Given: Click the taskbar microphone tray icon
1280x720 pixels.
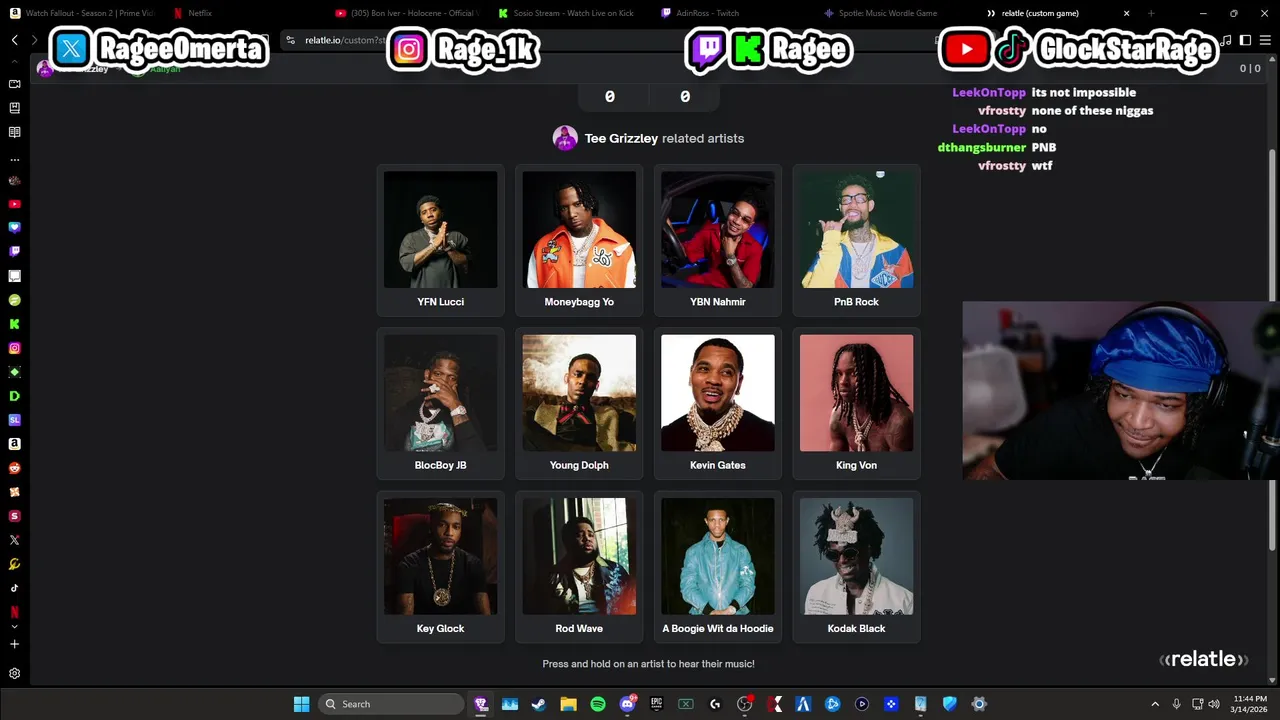Looking at the screenshot, I should coord(1177,704).
